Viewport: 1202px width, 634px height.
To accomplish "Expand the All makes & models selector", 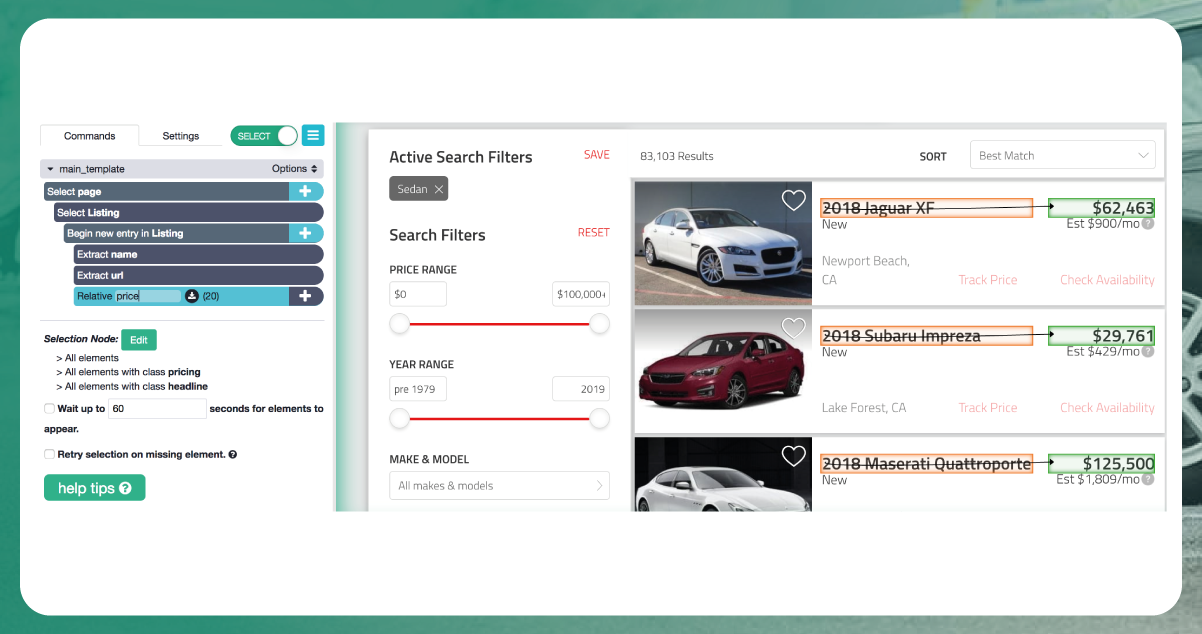I will click(x=500, y=485).
